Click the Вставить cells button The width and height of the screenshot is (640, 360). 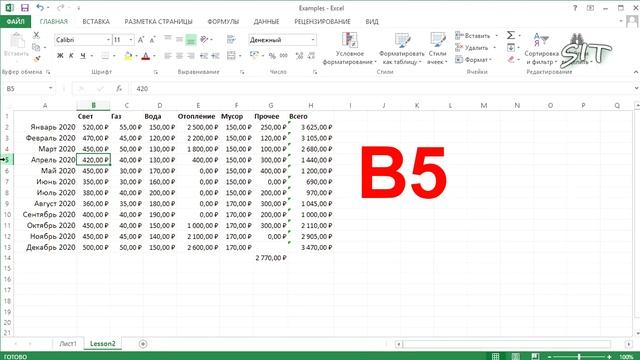click(x=473, y=36)
